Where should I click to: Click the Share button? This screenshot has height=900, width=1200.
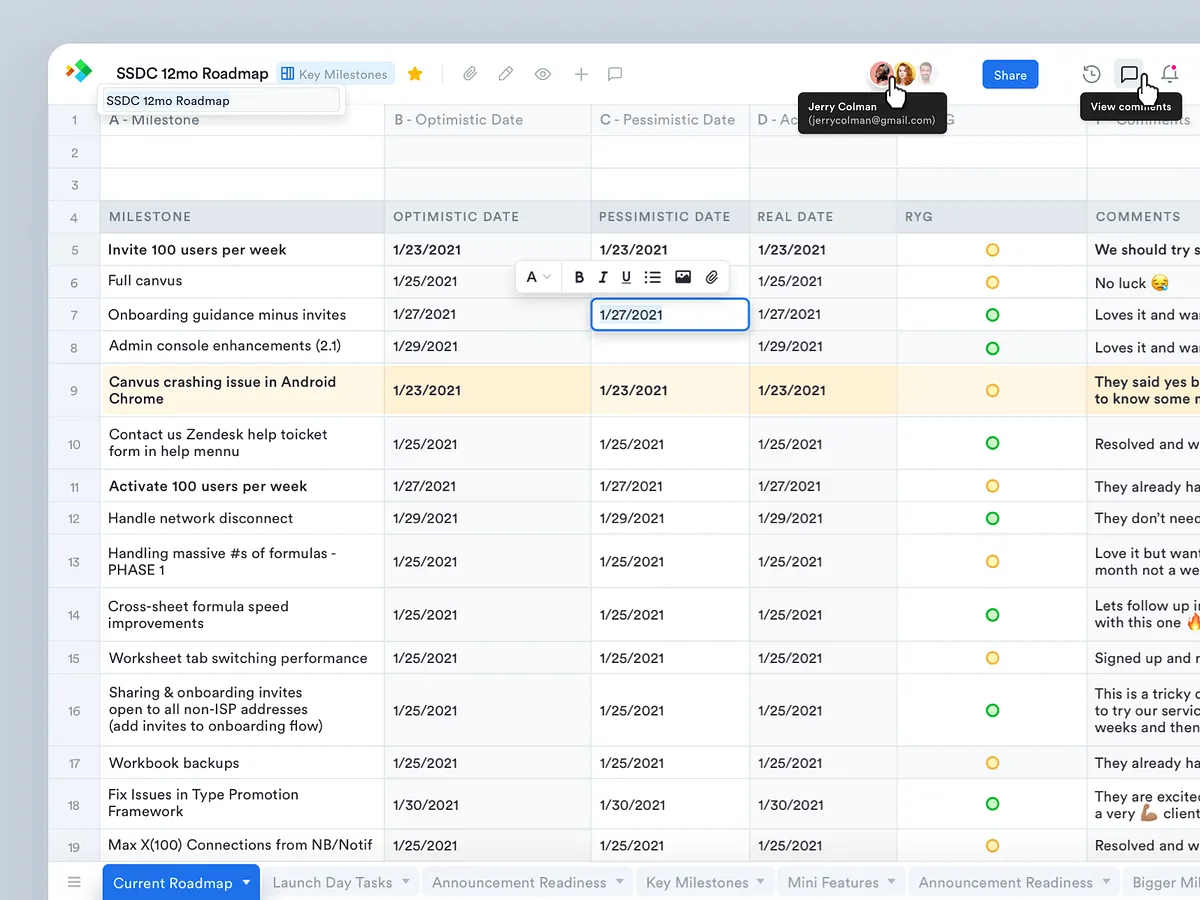click(x=1010, y=74)
